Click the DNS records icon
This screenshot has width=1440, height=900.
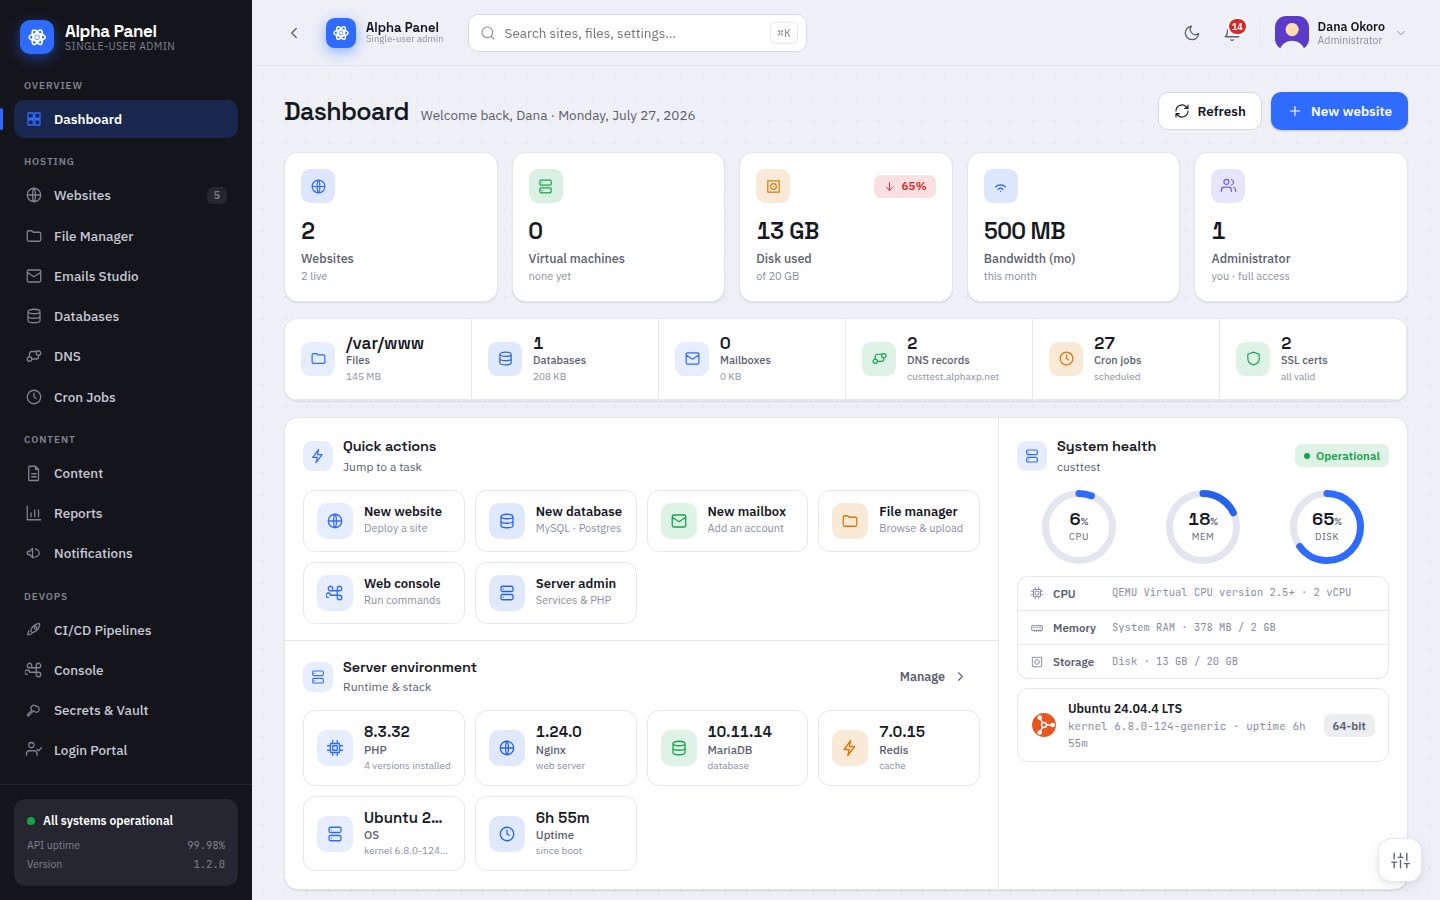pos(879,359)
